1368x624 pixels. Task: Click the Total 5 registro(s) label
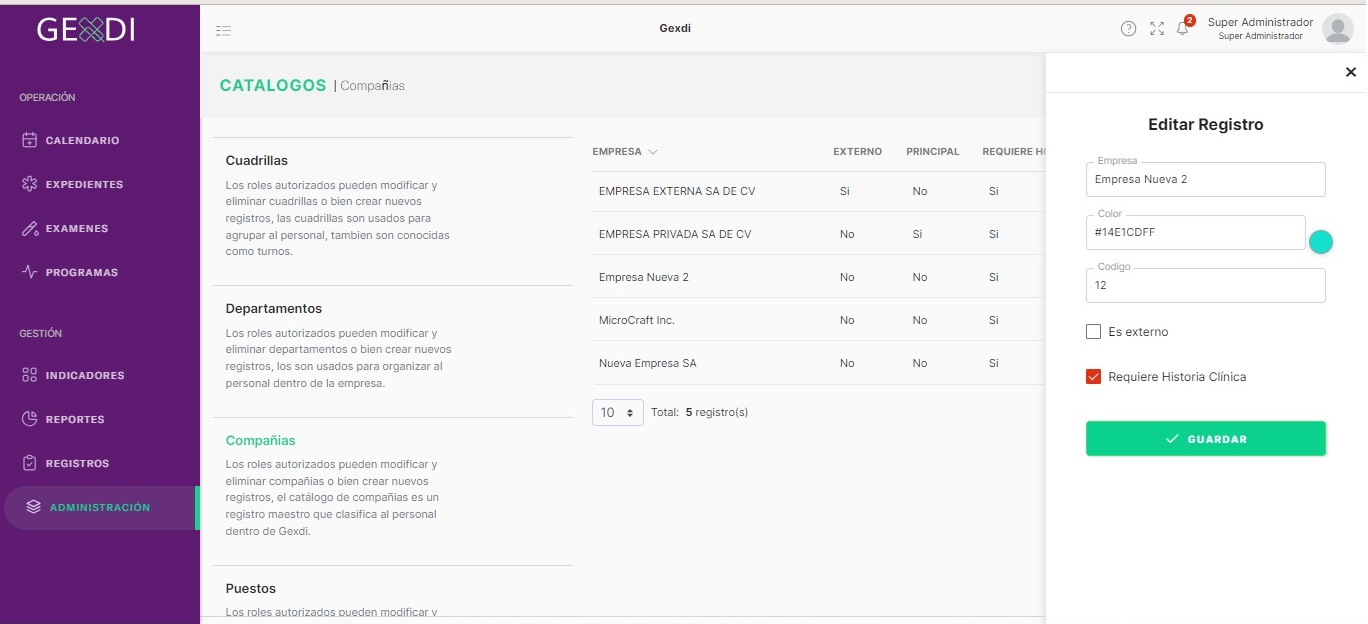tap(699, 412)
